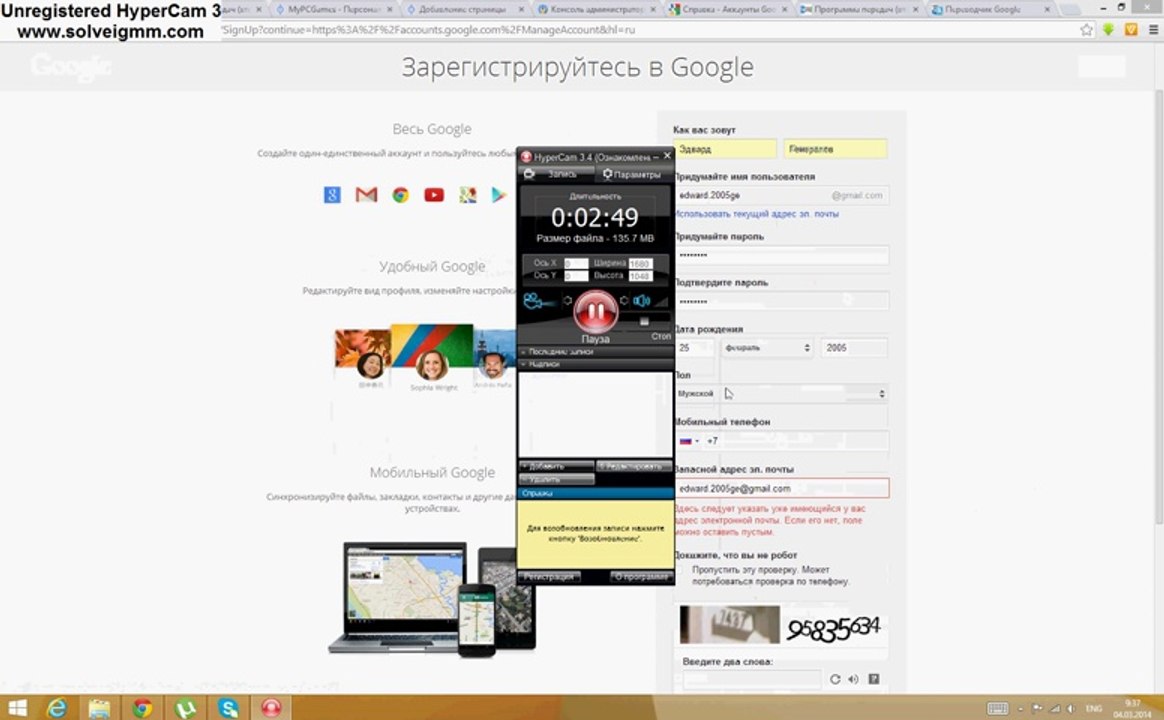Stop the HyperCam recording with the stop button
The width and height of the screenshot is (1164, 720).
644,321
